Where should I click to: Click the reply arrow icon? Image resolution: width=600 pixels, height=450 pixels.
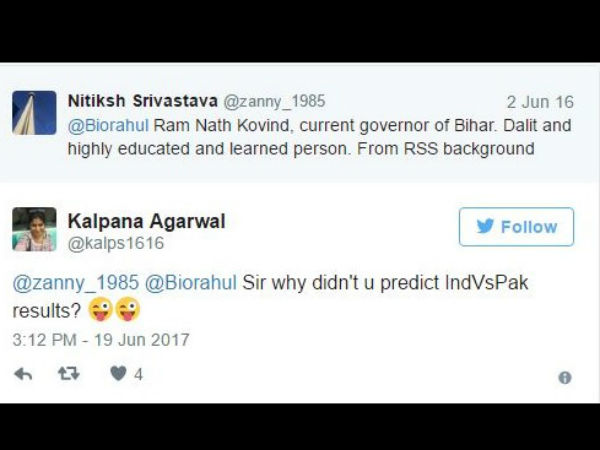(23, 374)
